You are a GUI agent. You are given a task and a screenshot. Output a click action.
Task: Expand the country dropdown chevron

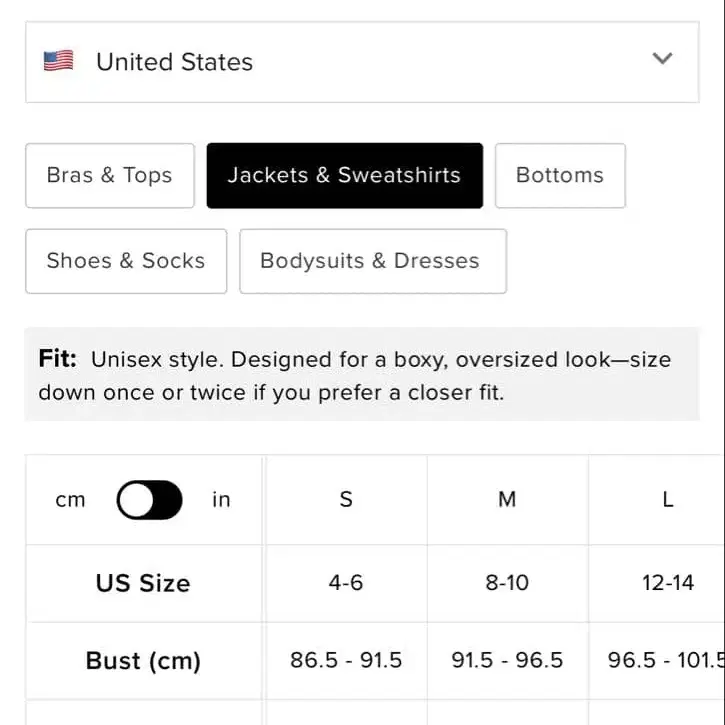point(662,59)
